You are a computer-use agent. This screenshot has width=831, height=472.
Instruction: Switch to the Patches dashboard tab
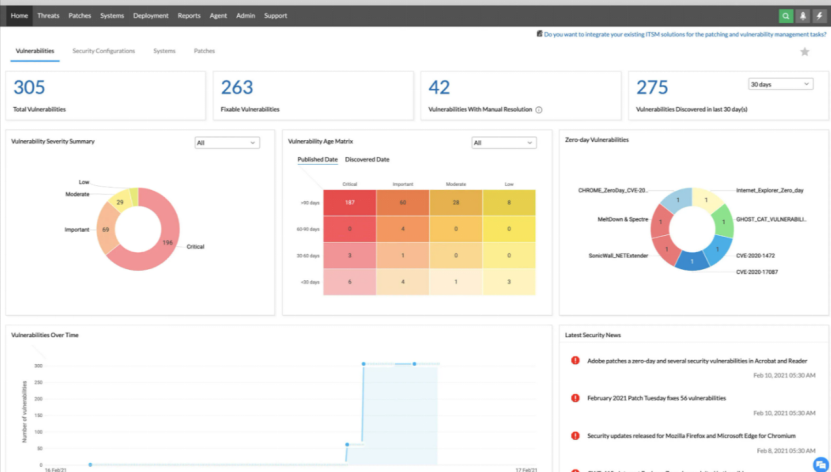pos(204,51)
